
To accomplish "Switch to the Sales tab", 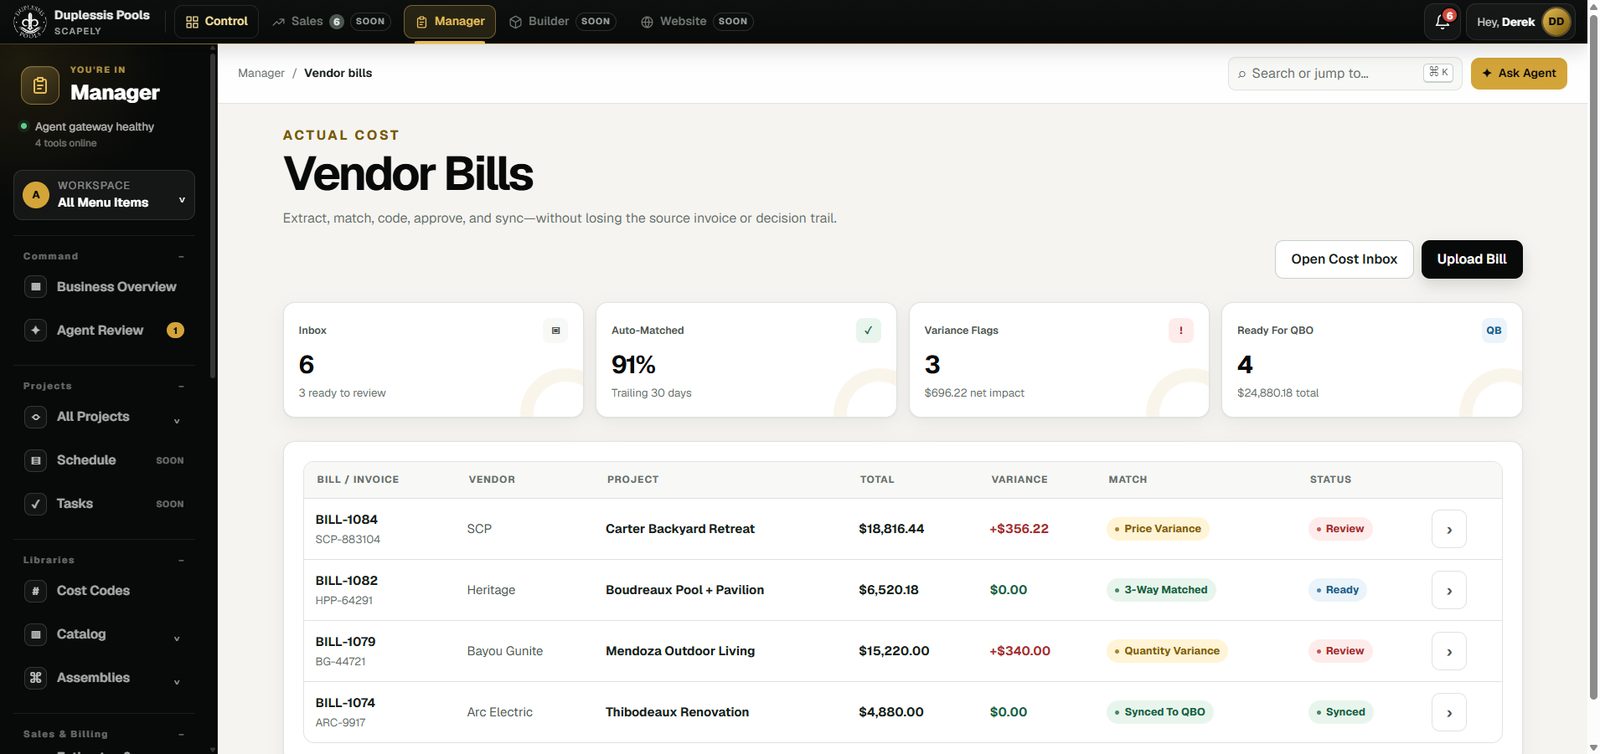I will click(329, 21).
